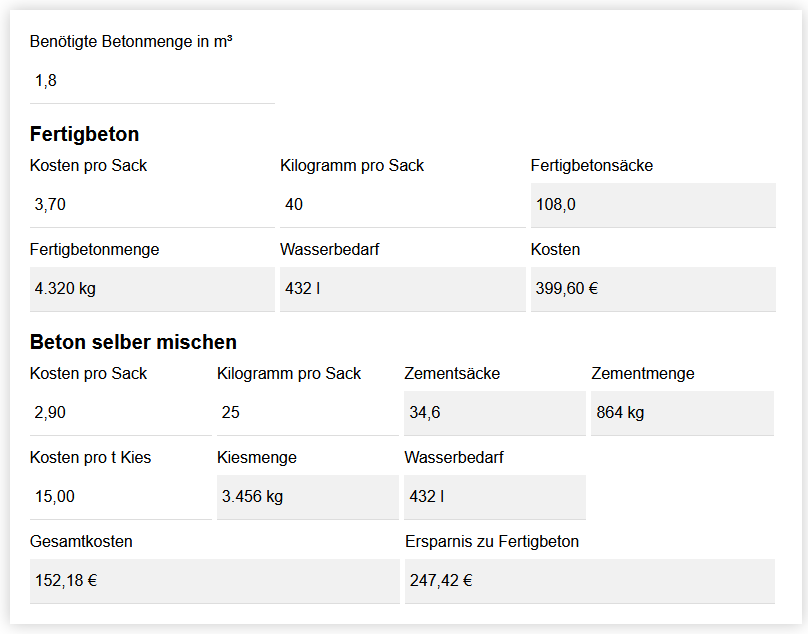Edit Kosten pro Sack under Fertigbeton
This screenshot has height=634, width=808.
coord(152,205)
